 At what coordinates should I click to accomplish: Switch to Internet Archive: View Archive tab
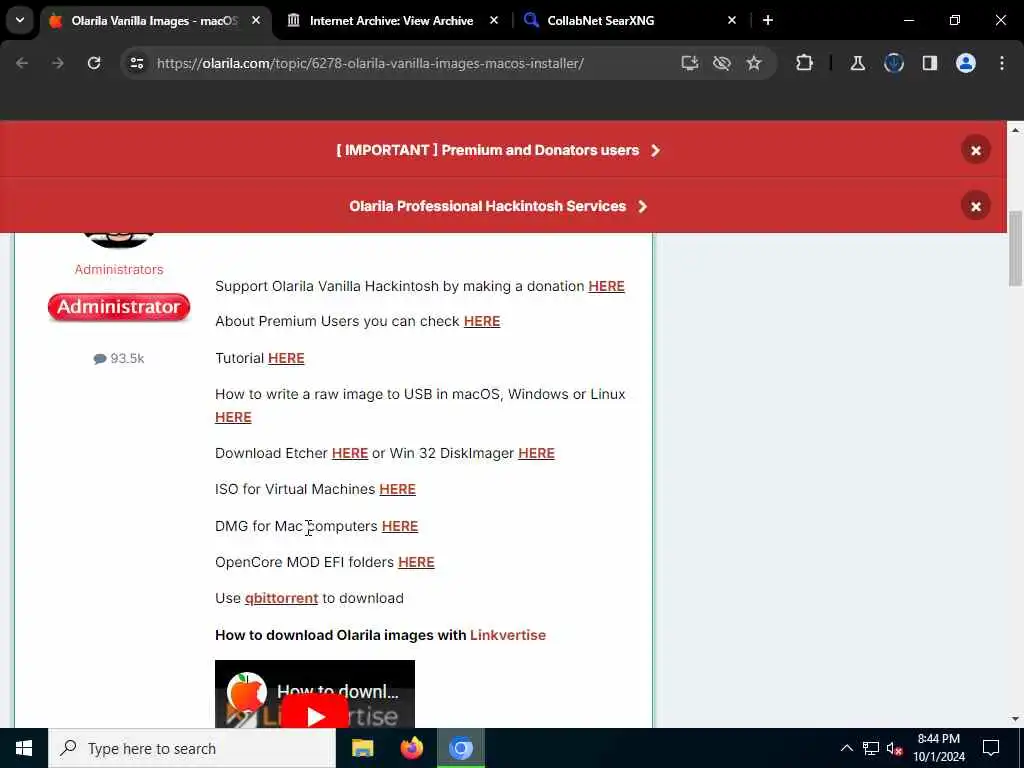click(x=391, y=21)
